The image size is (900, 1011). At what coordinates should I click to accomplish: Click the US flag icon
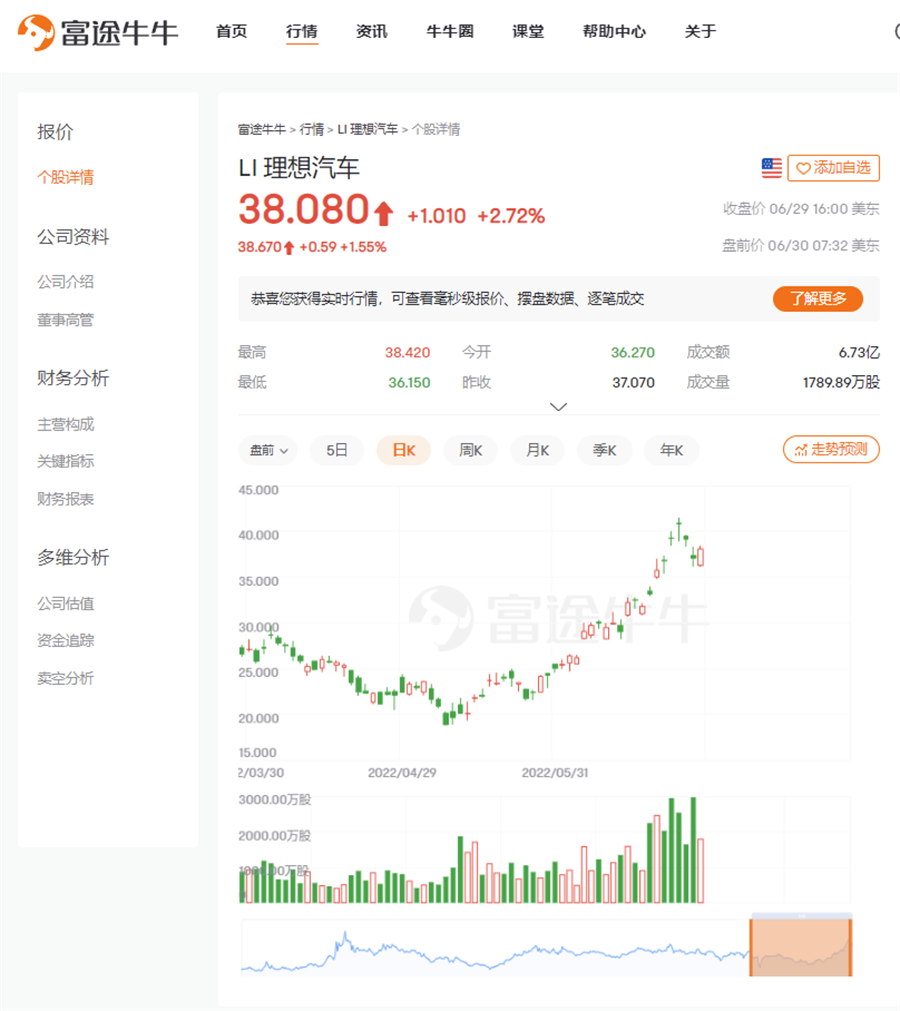click(771, 168)
